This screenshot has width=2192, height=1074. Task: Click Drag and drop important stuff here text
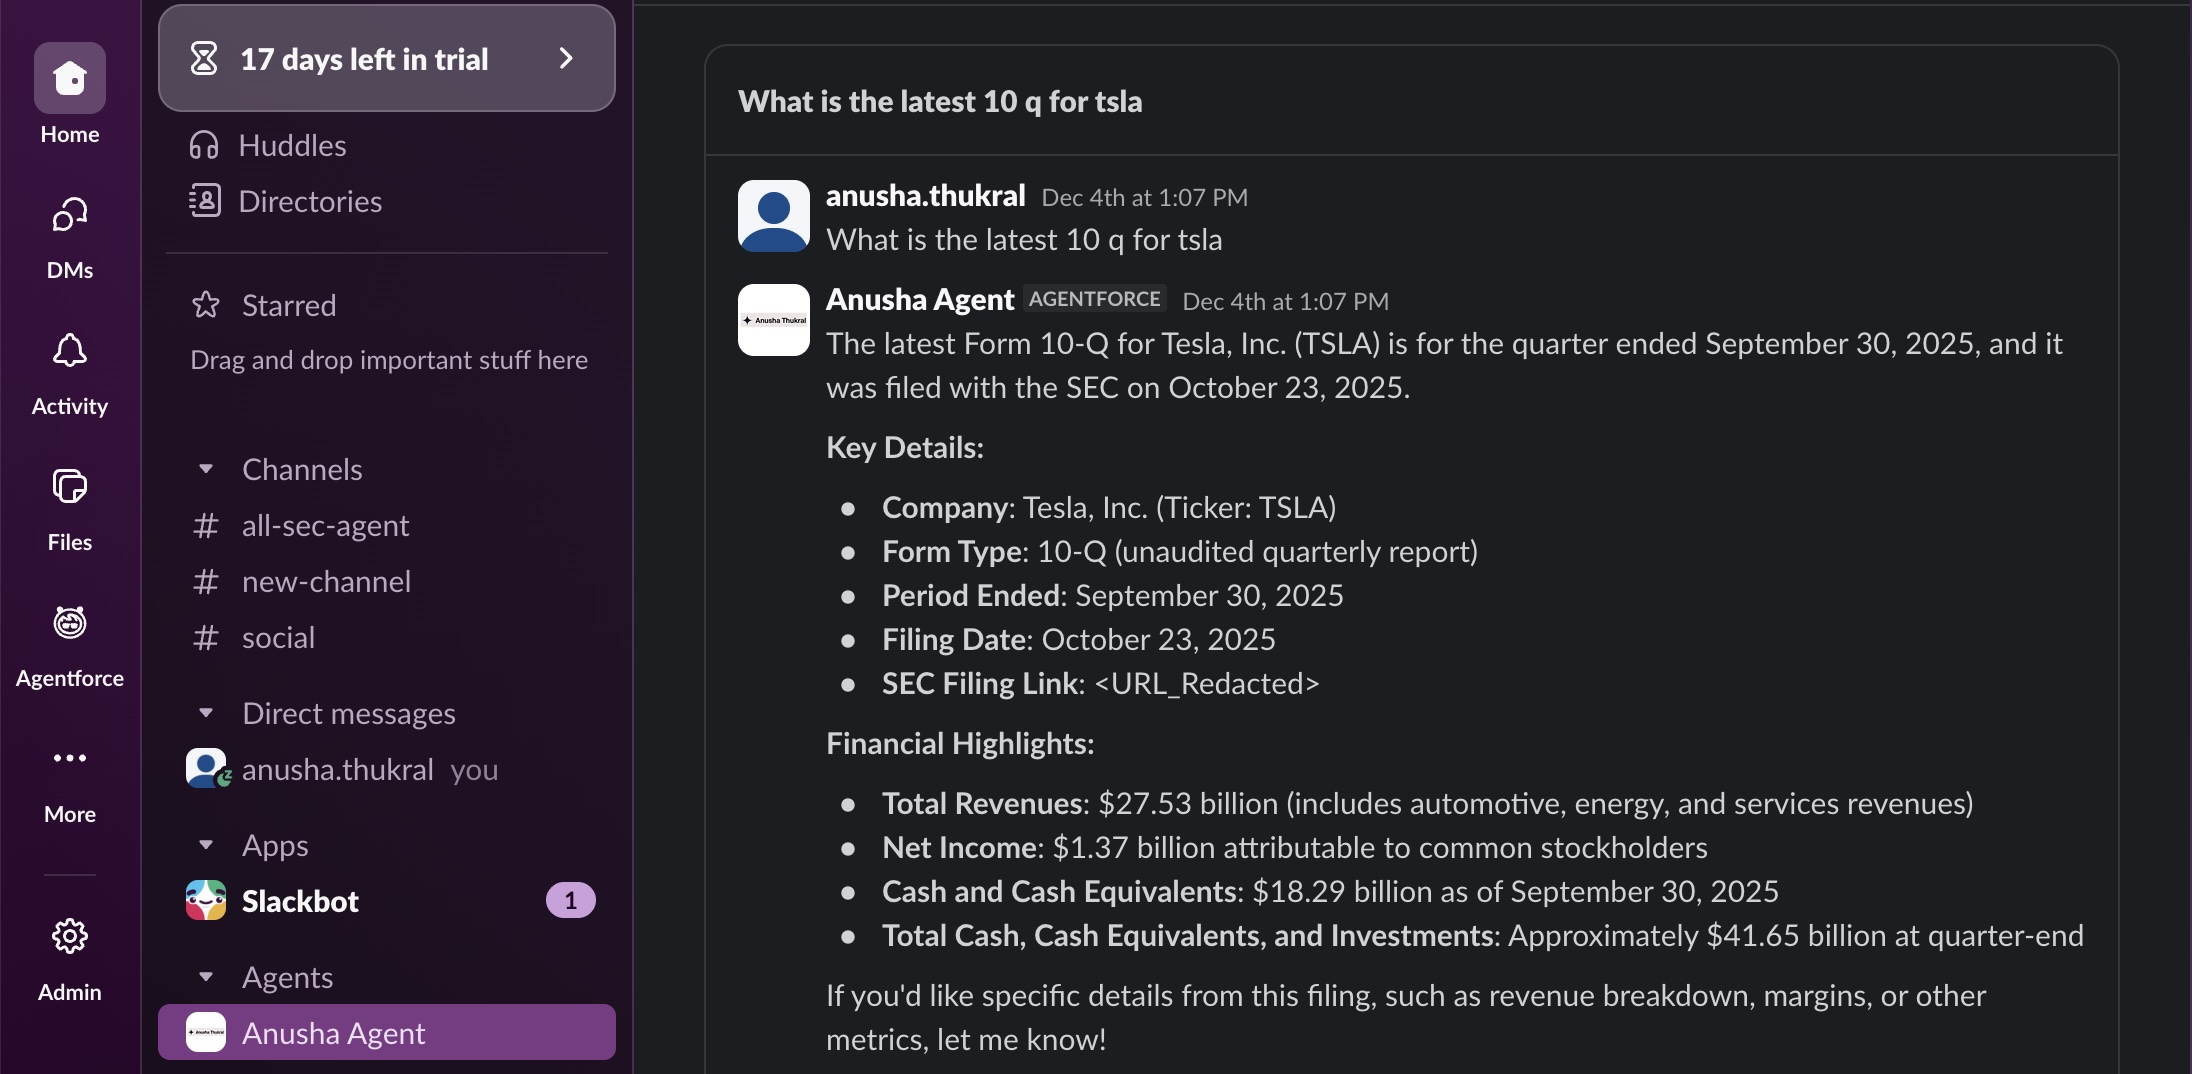[389, 360]
